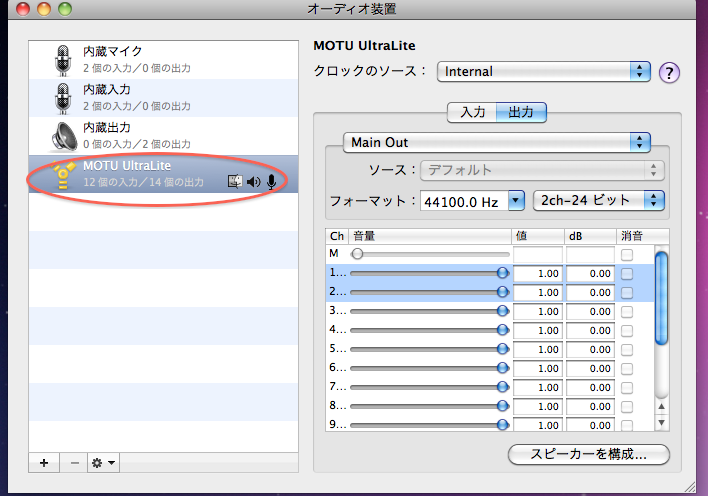Click スピーカーを構成 button

click(x=589, y=454)
